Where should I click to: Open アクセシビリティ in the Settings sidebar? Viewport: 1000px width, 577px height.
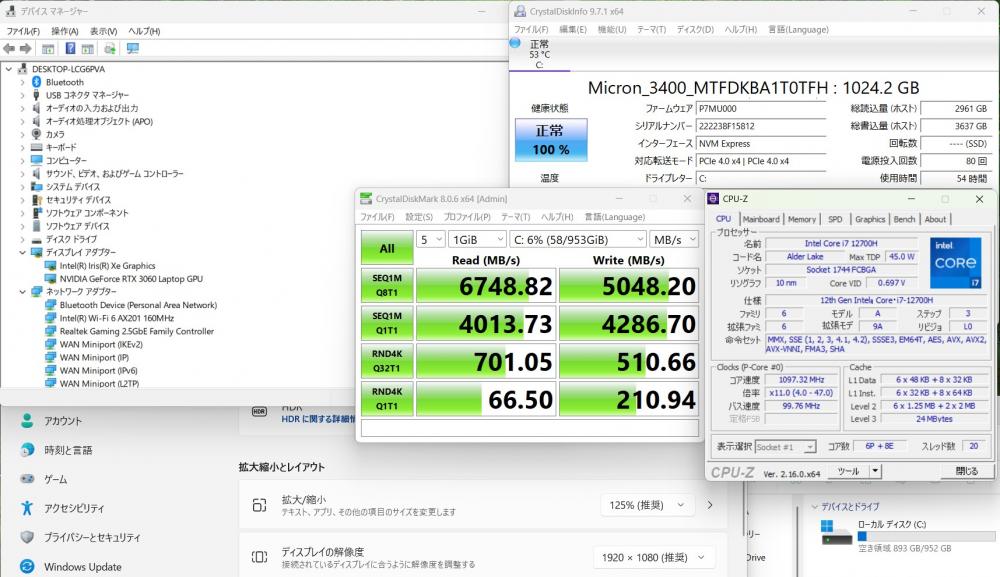coord(74,508)
